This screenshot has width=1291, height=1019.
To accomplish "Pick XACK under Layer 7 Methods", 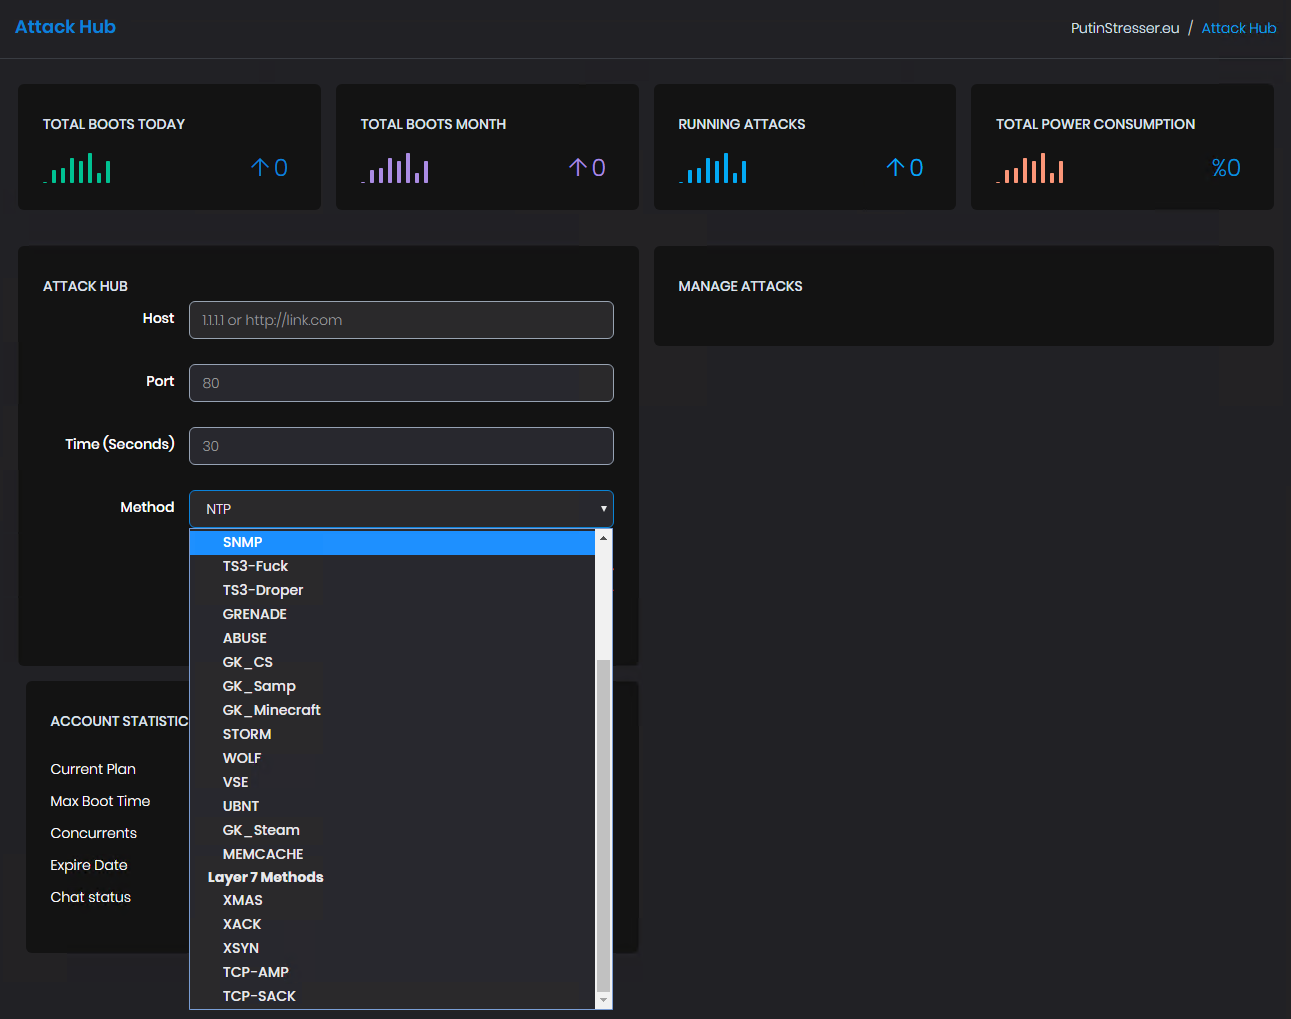I will point(392,924).
